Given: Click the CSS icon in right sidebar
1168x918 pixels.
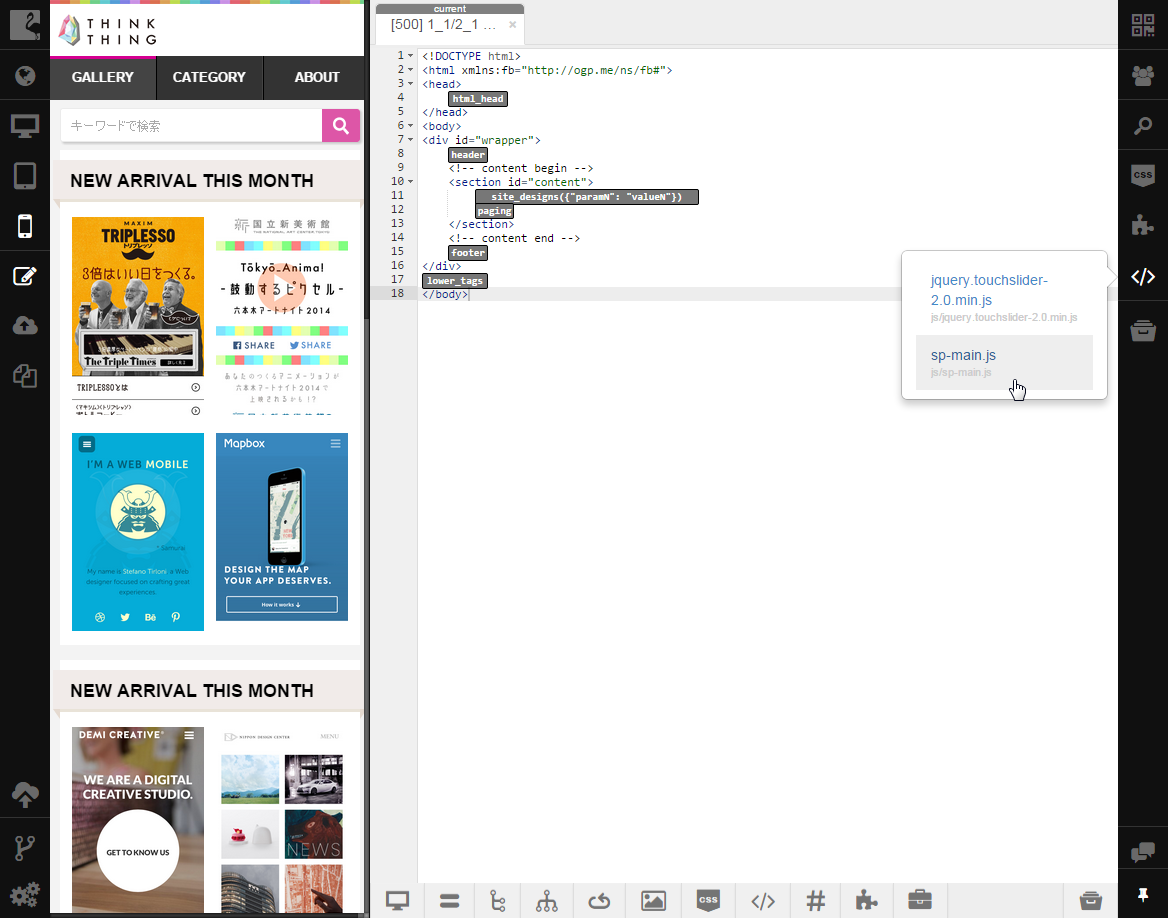Looking at the screenshot, I should click(x=1142, y=174).
